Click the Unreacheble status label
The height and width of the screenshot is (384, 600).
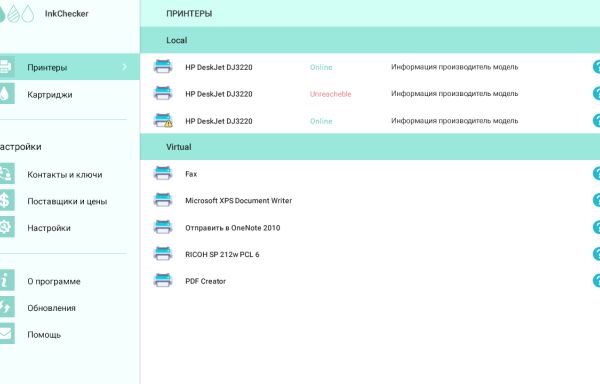[330, 94]
